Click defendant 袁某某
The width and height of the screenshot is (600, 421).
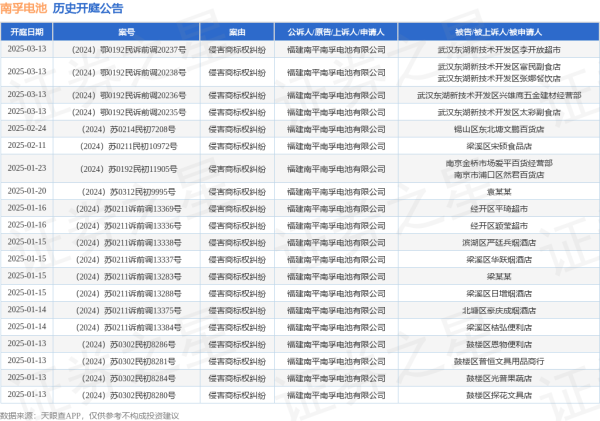pyautogui.click(x=499, y=192)
